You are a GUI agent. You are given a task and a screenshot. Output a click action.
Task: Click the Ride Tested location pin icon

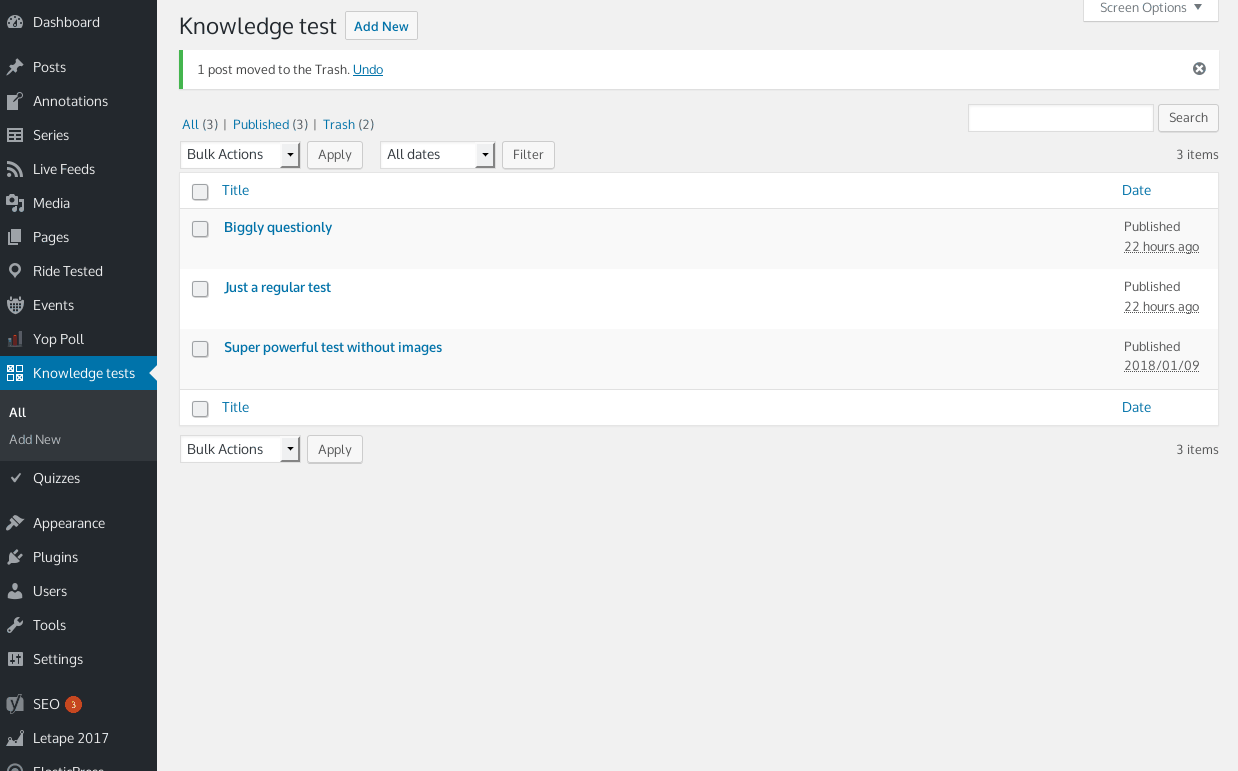pyautogui.click(x=15, y=271)
